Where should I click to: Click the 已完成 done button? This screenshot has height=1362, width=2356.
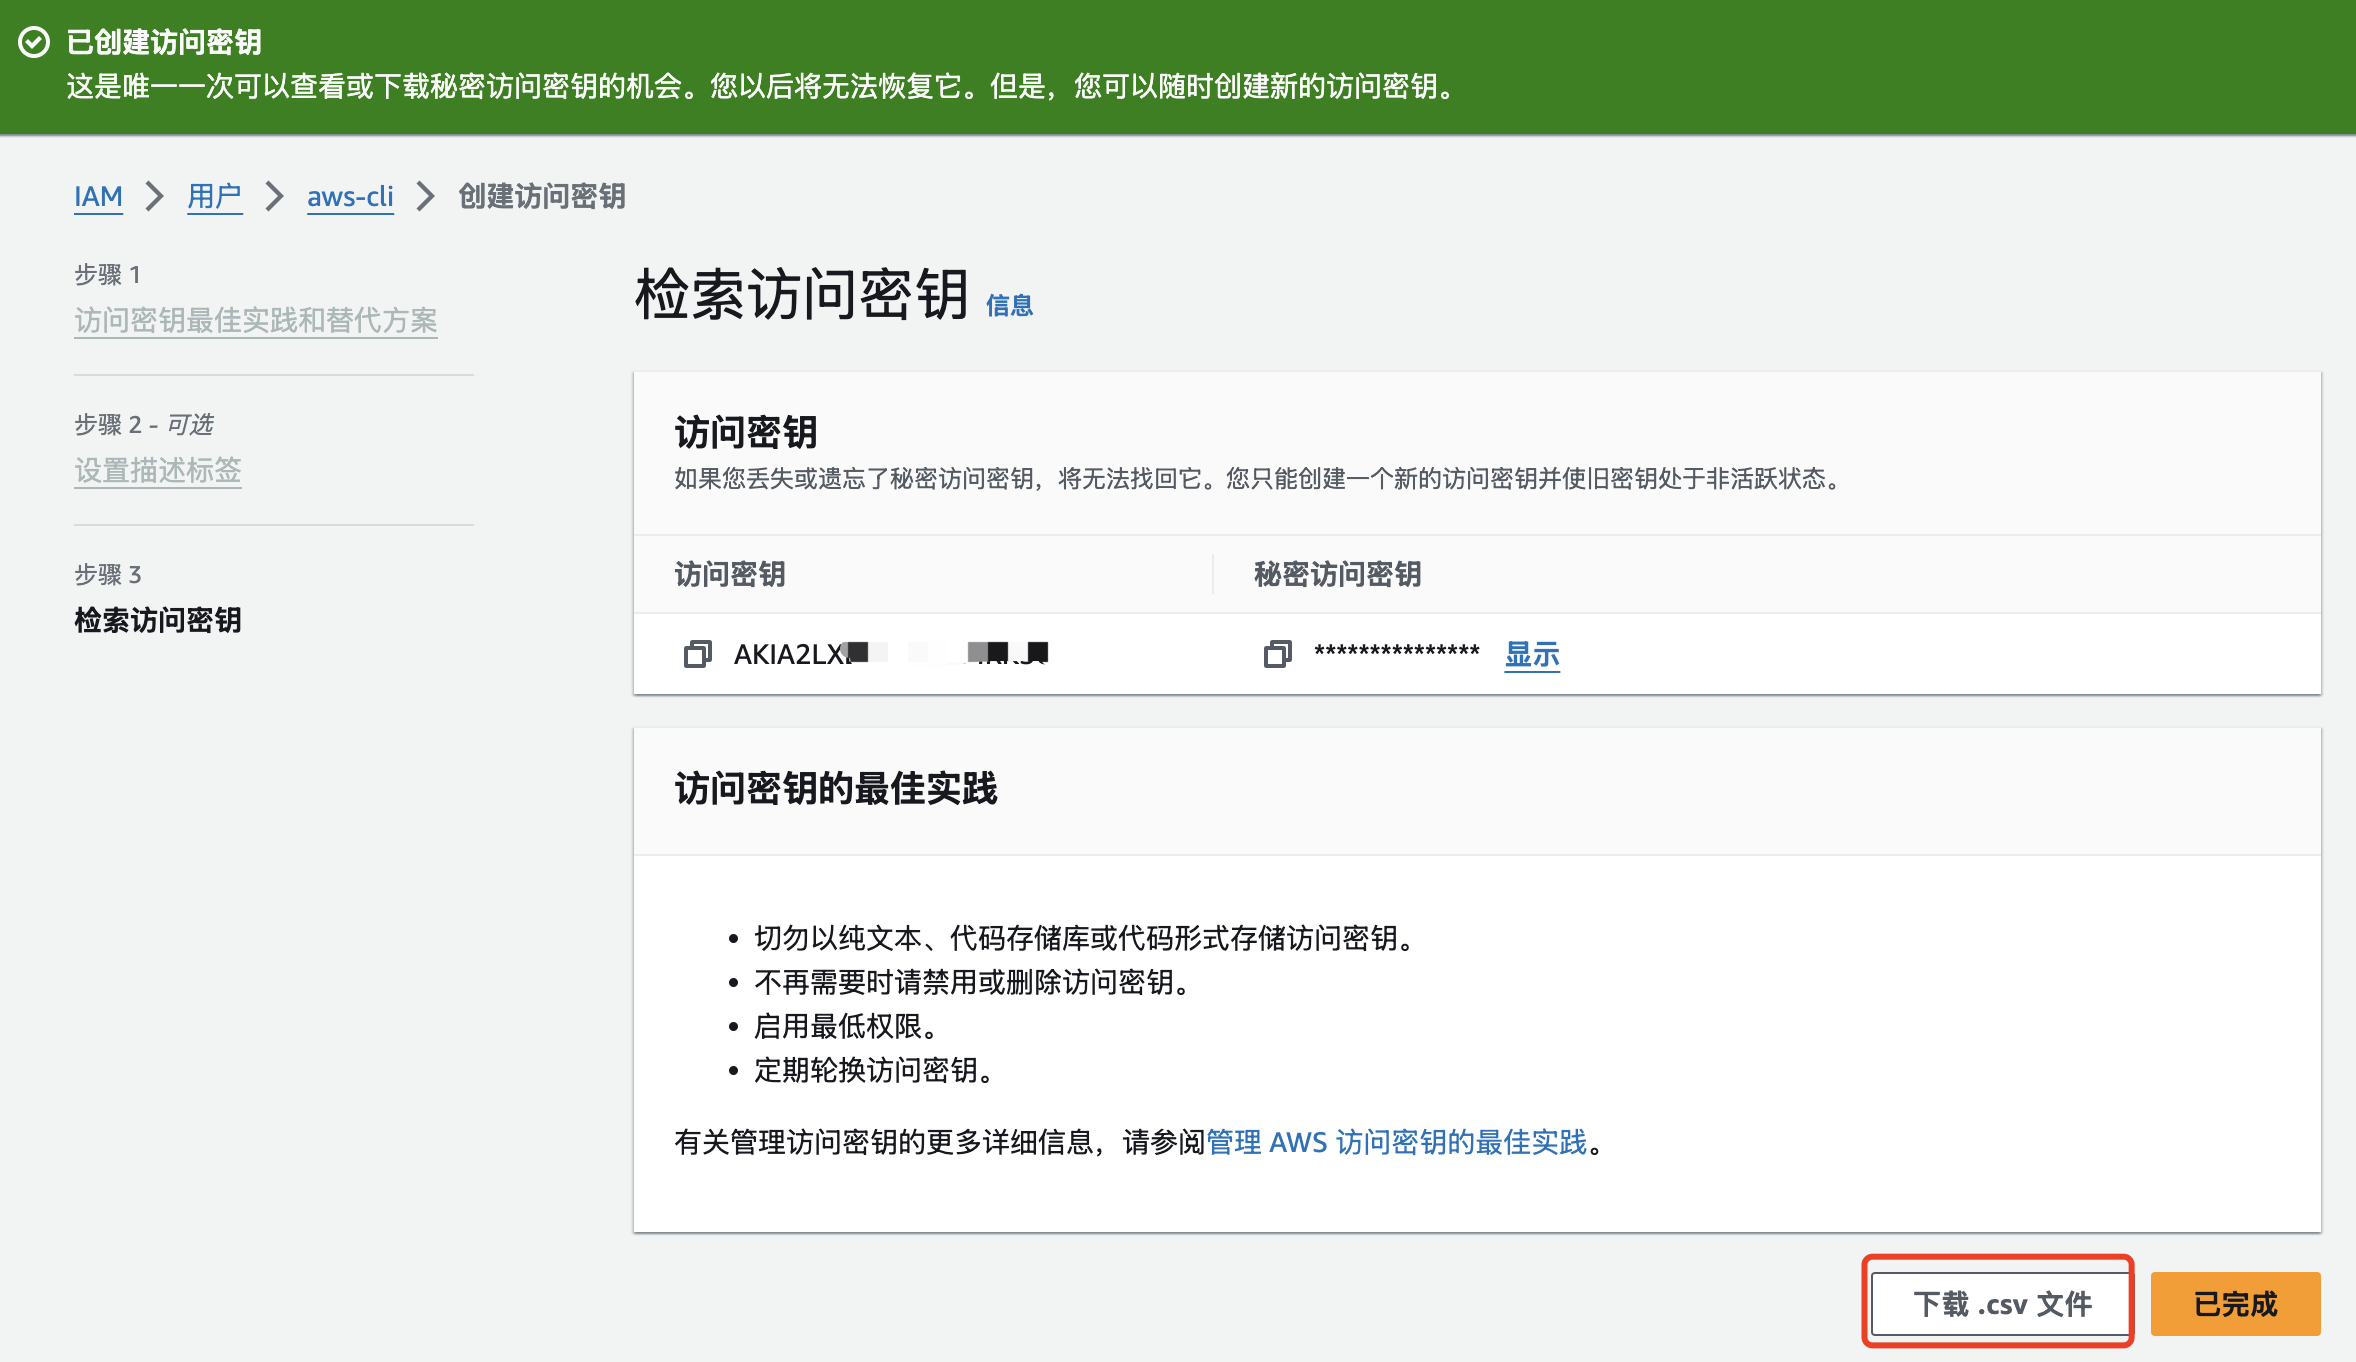tap(2235, 1303)
